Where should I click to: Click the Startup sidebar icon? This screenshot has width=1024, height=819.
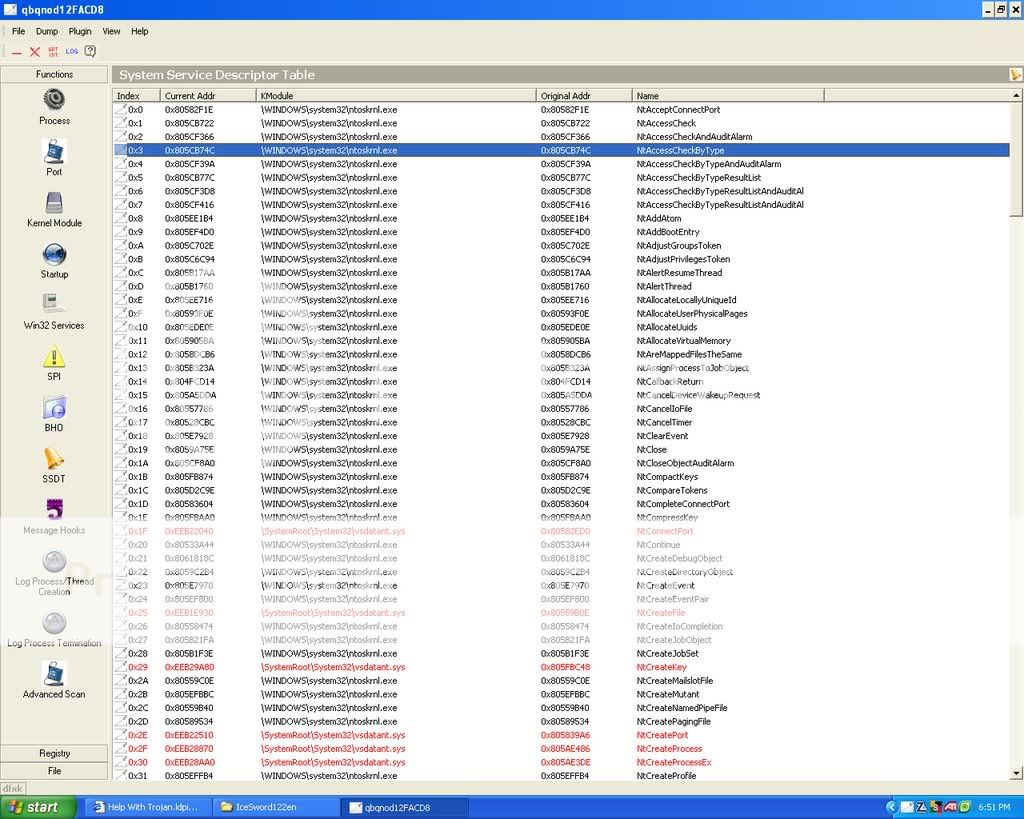coord(54,255)
